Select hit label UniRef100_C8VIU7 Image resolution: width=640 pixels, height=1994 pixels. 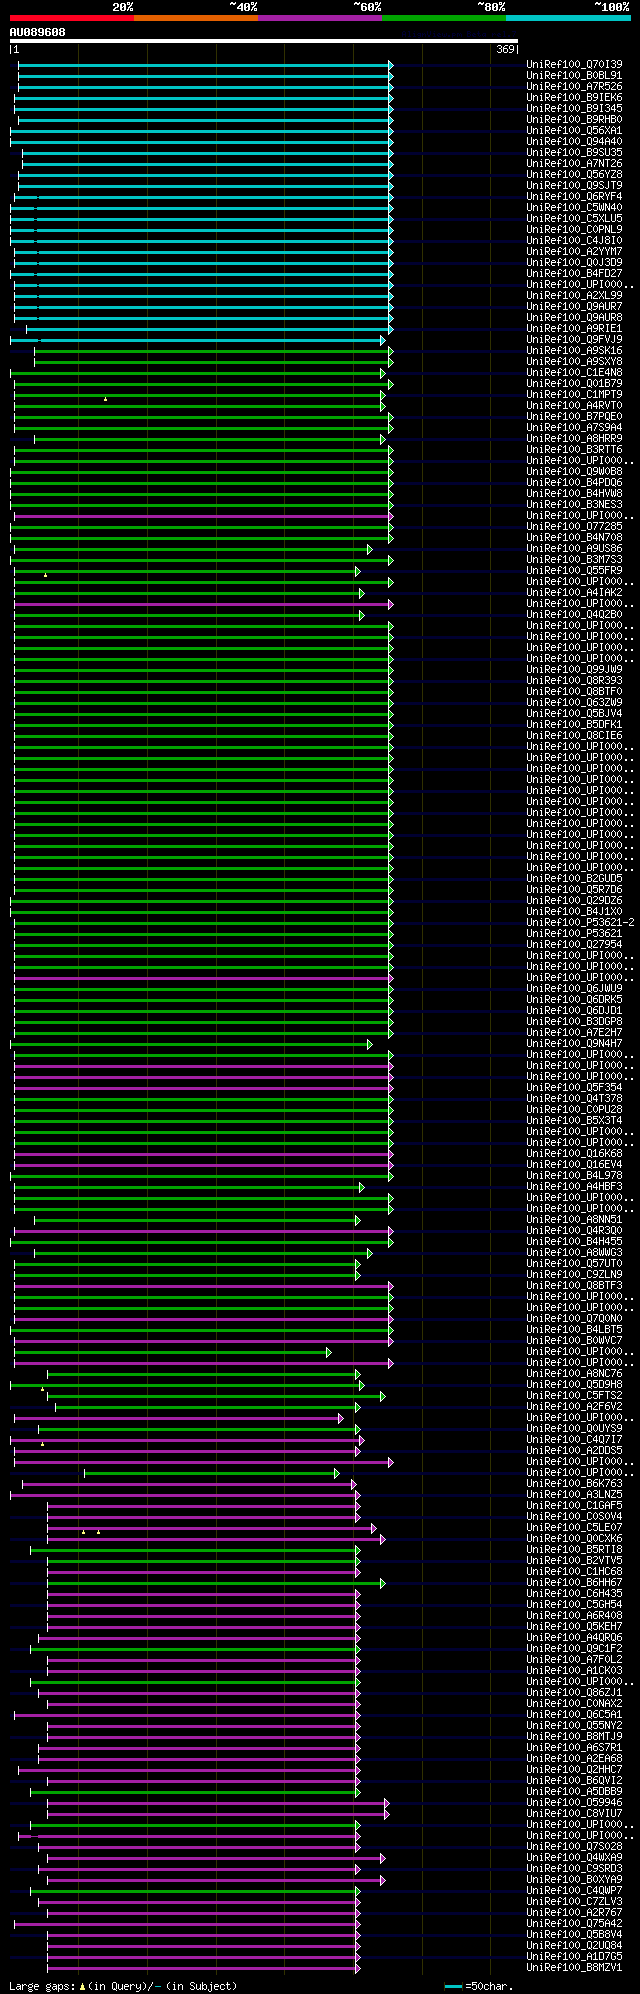pos(574,1813)
